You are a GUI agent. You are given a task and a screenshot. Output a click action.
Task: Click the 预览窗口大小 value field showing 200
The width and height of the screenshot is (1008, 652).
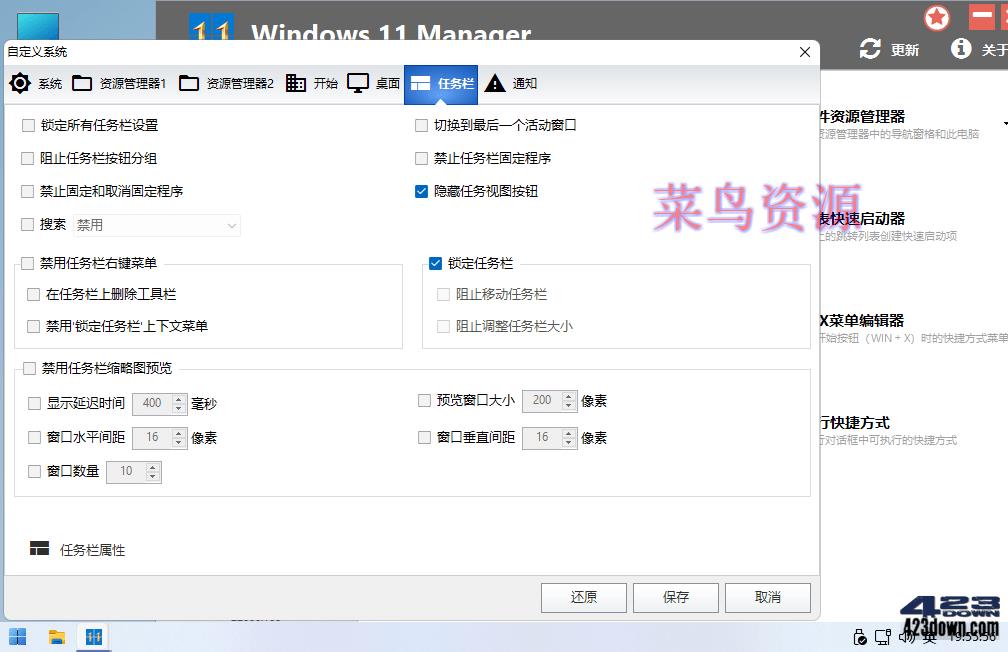click(544, 400)
